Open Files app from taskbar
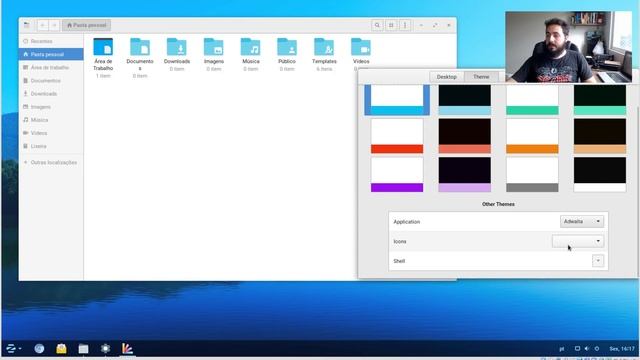The height and width of the screenshot is (360, 640). click(x=83, y=349)
